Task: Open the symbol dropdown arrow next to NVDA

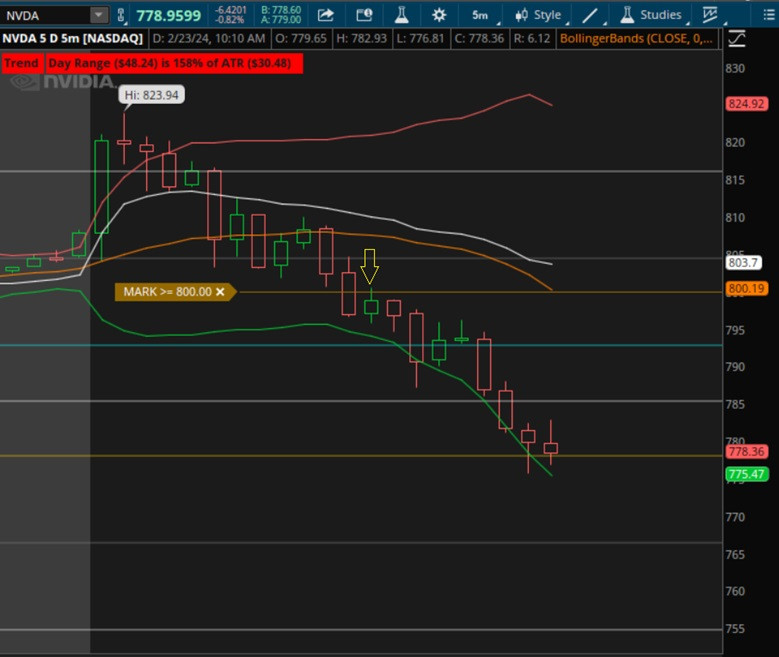Action: pyautogui.click(x=99, y=15)
